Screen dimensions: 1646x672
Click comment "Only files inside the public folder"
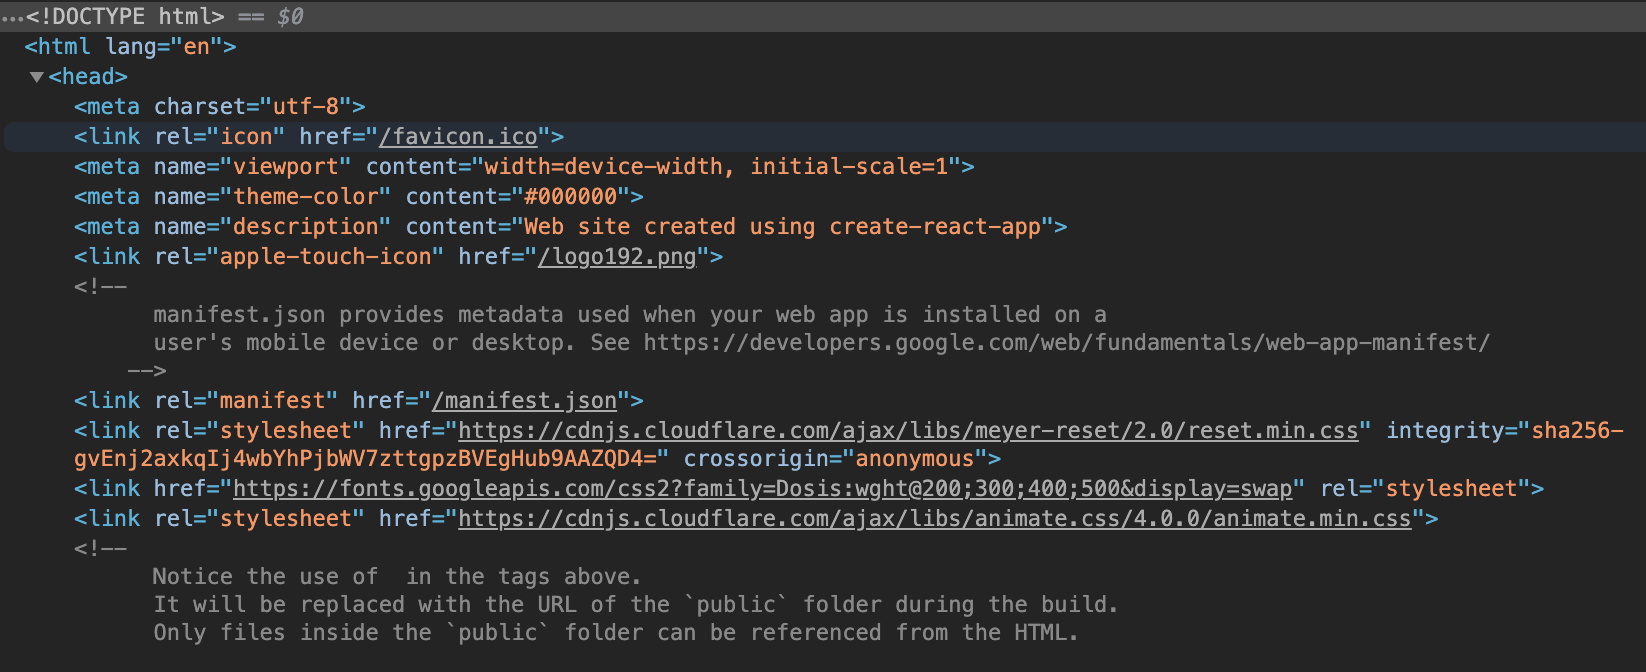pos(616,633)
